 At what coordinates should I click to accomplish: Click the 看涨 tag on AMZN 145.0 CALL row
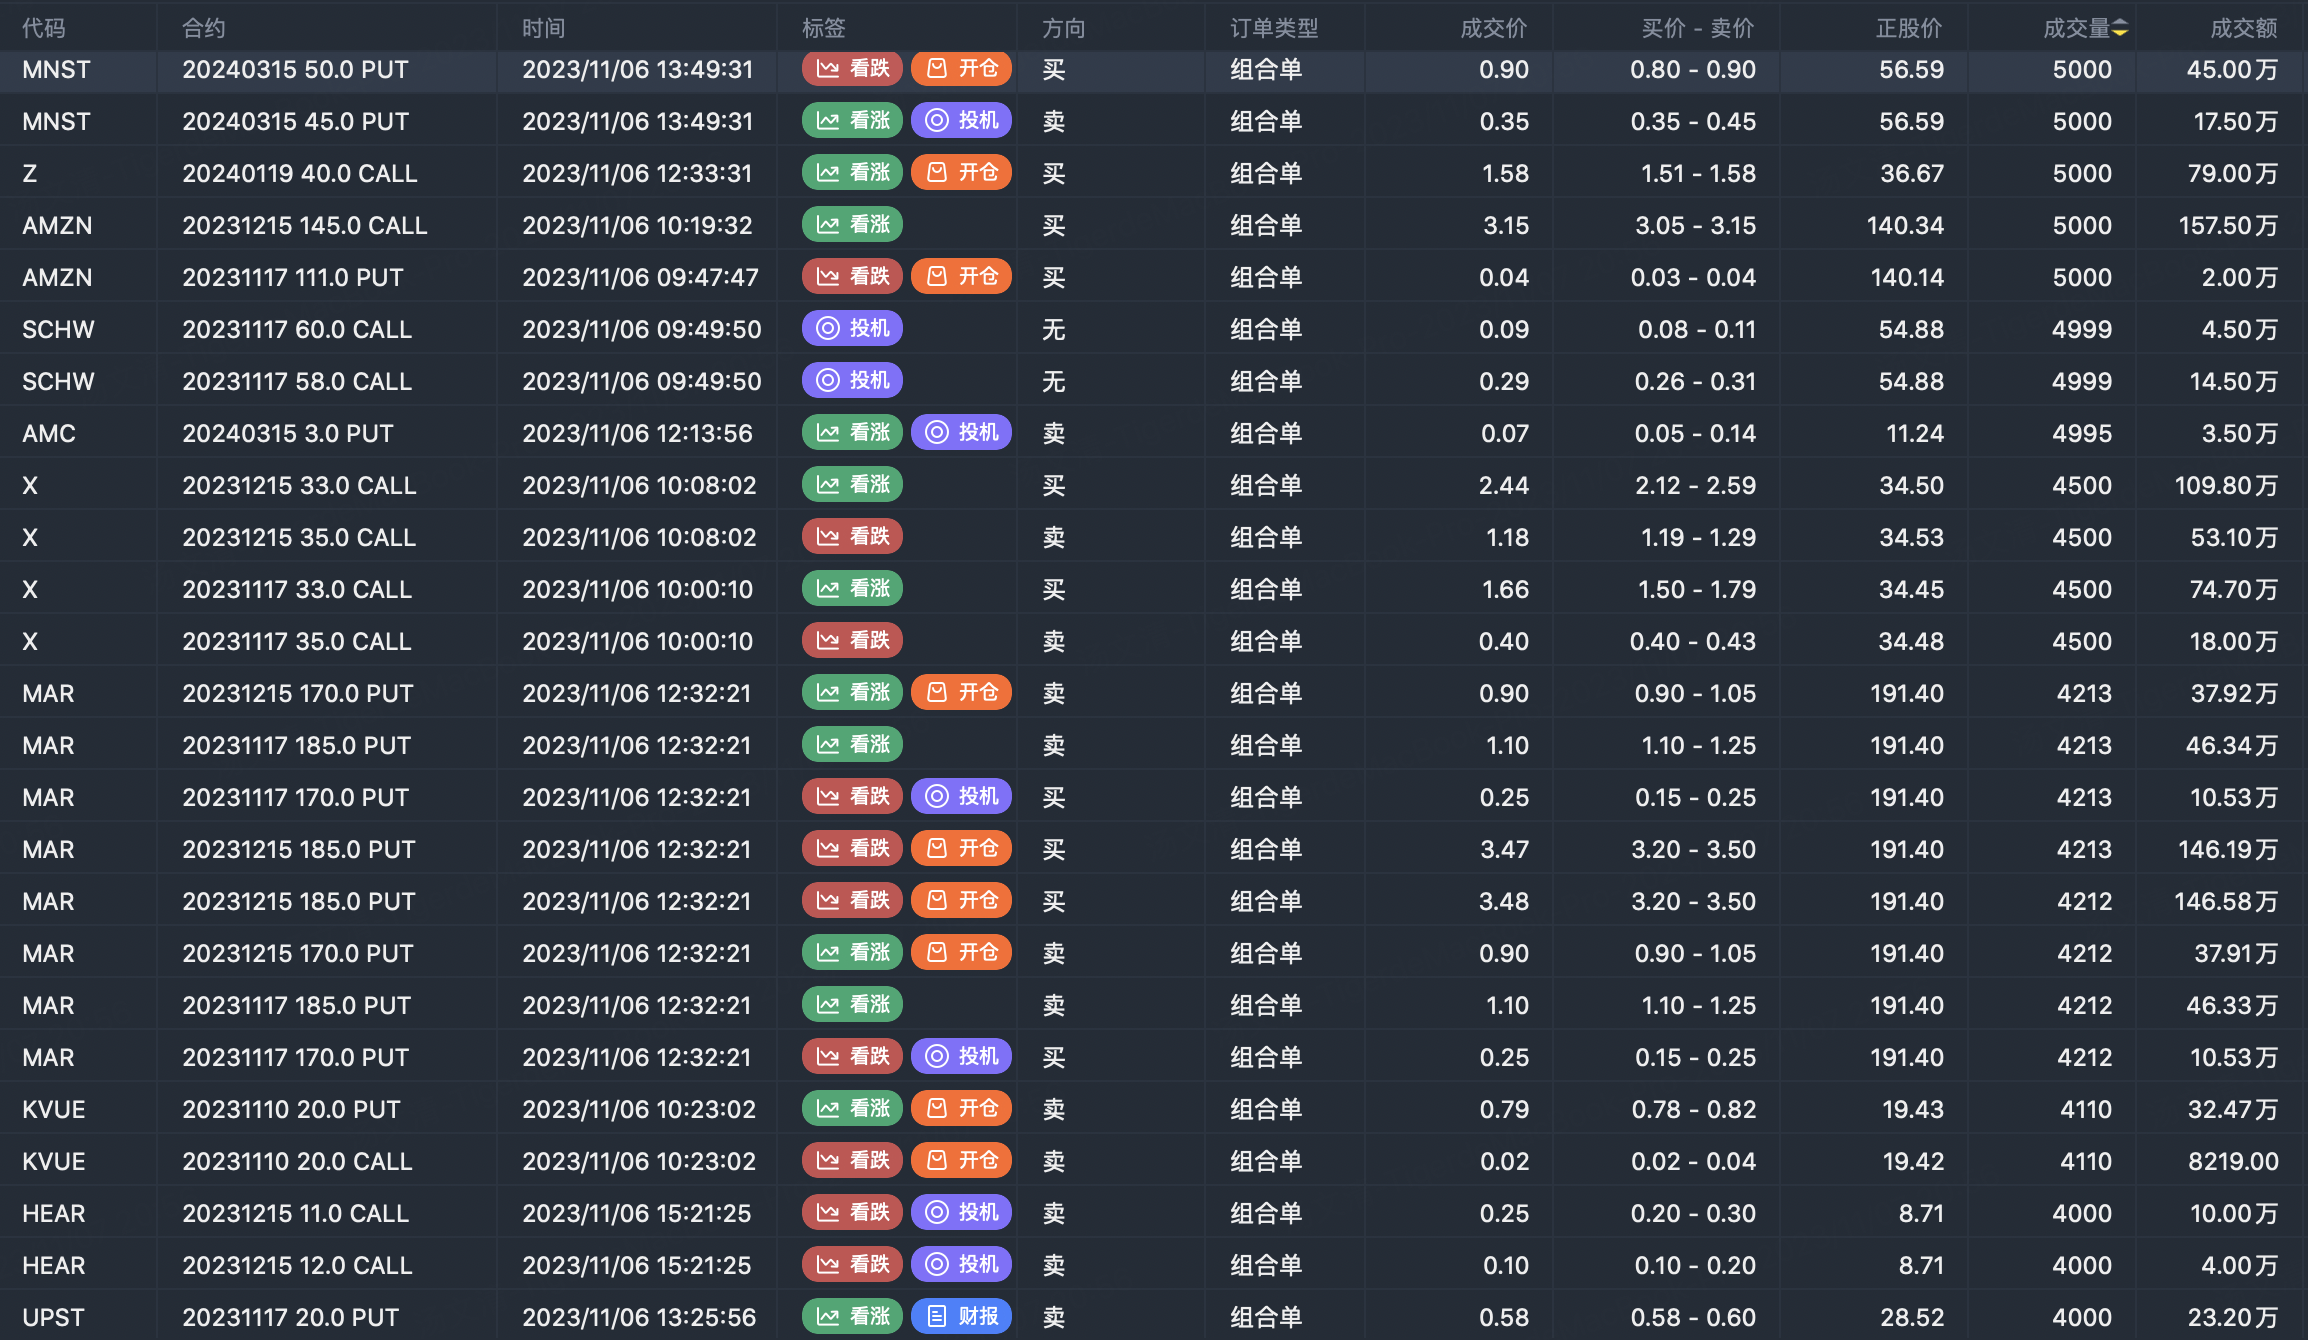point(852,225)
